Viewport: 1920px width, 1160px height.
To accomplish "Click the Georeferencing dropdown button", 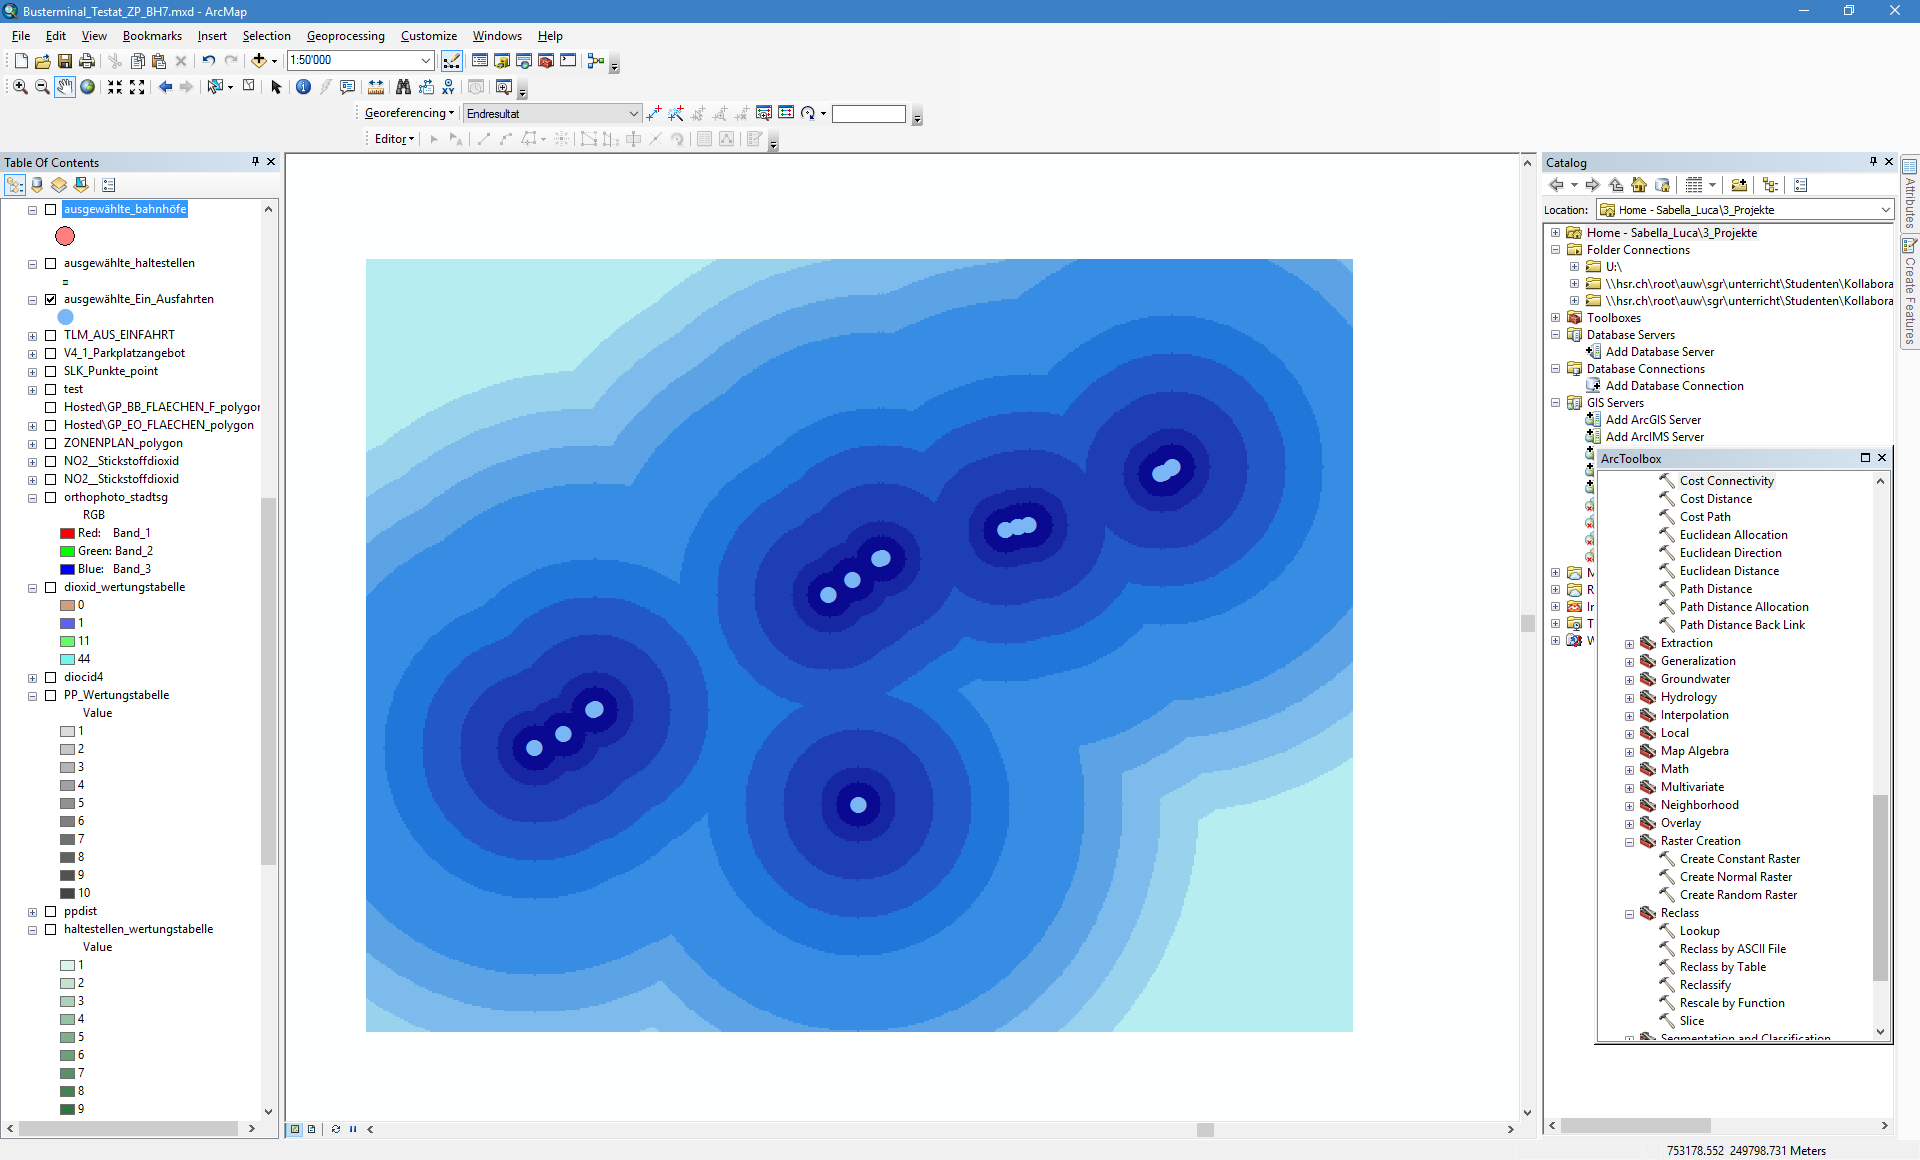I will 409,113.
